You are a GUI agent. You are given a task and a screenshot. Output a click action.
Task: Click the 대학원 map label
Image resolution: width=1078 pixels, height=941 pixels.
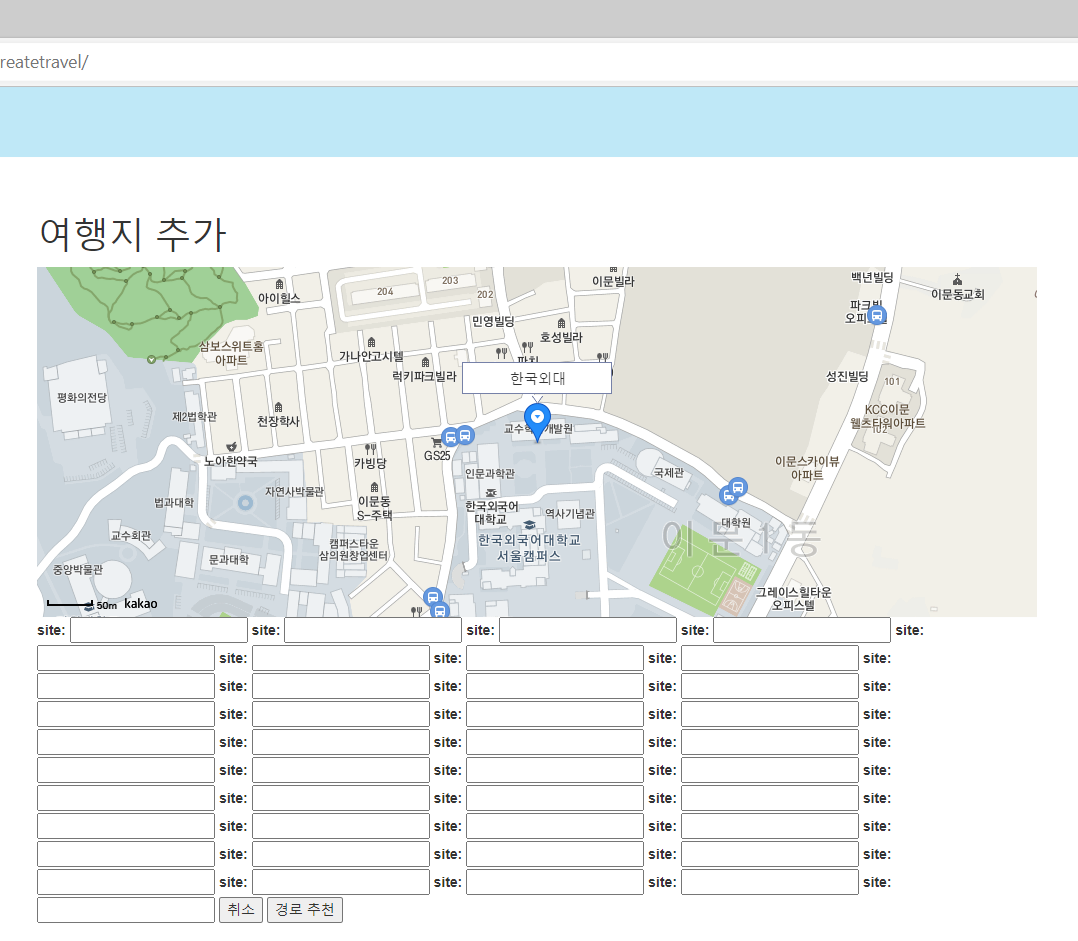tap(736, 522)
